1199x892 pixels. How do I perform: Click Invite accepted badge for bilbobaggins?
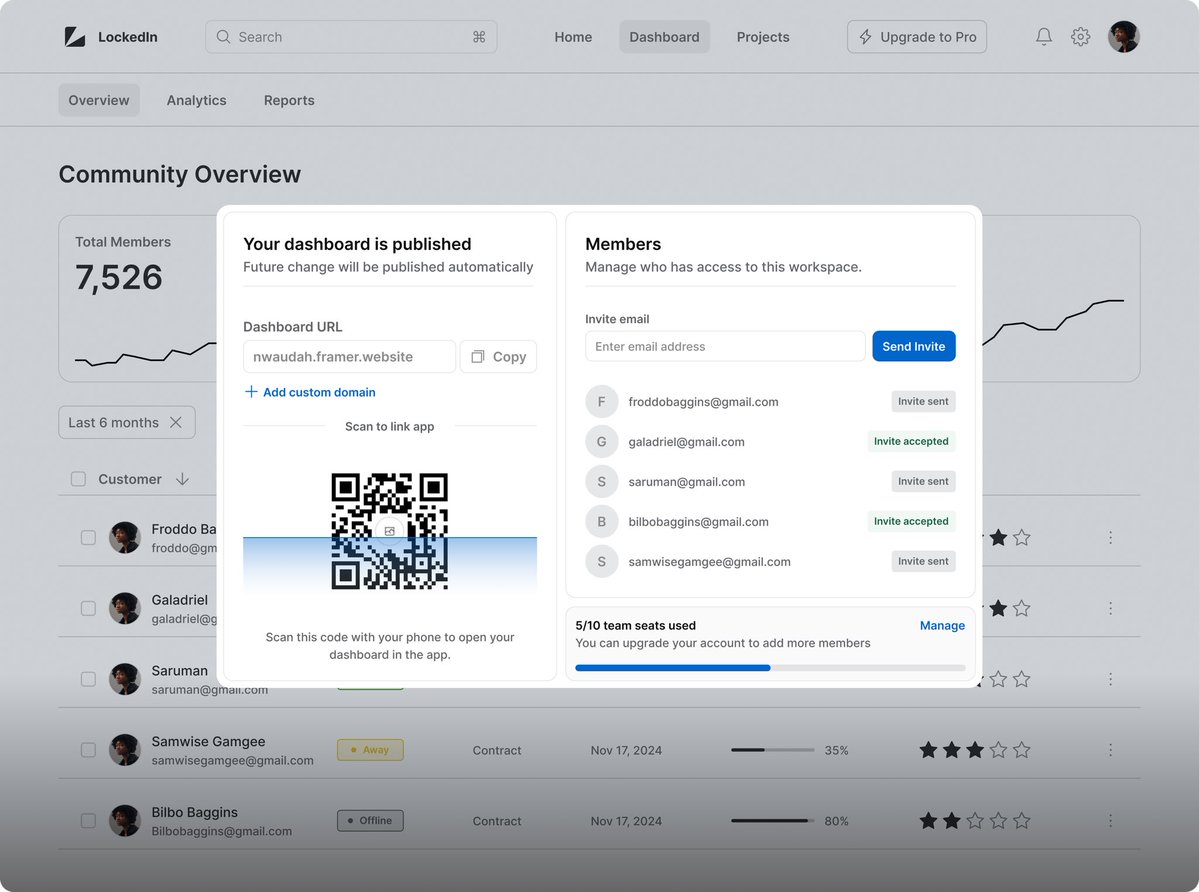click(911, 521)
